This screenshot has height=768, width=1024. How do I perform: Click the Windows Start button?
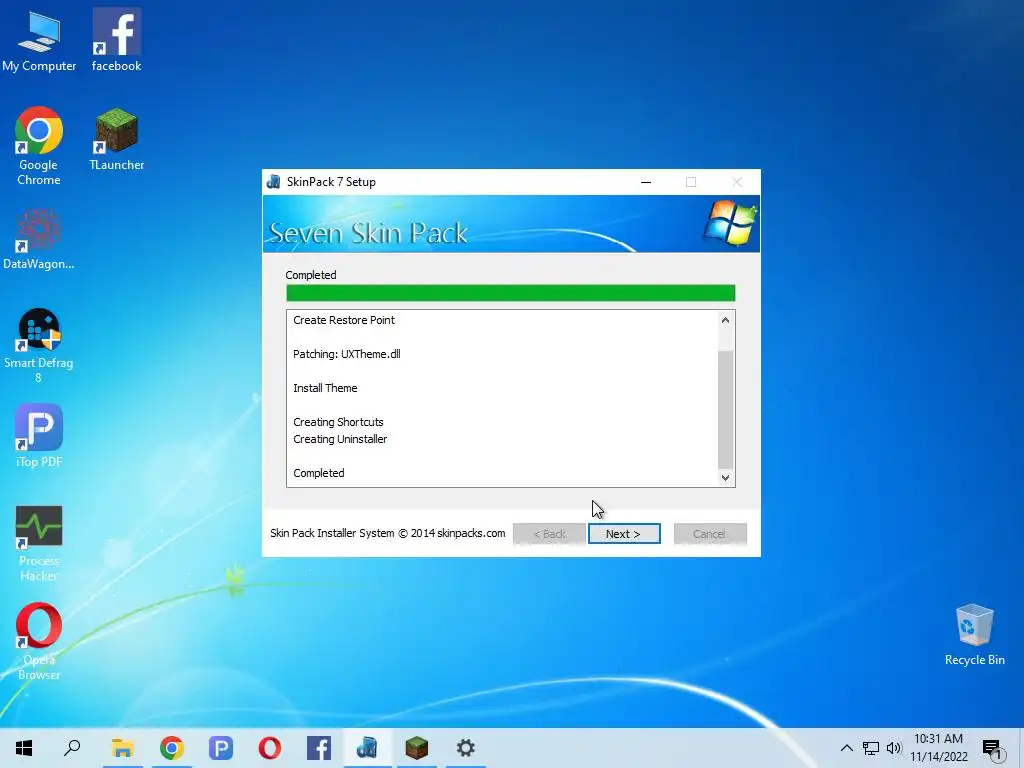(24, 748)
